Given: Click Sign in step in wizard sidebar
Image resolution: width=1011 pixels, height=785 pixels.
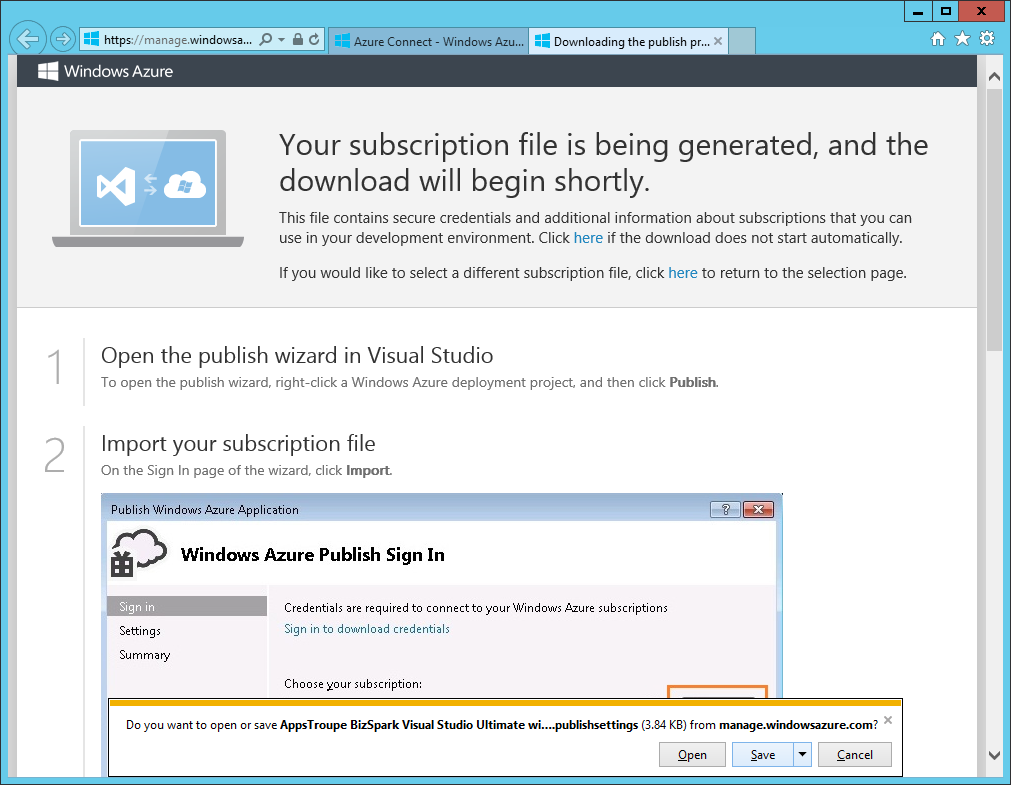Looking at the screenshot, I should coord(187,606).
